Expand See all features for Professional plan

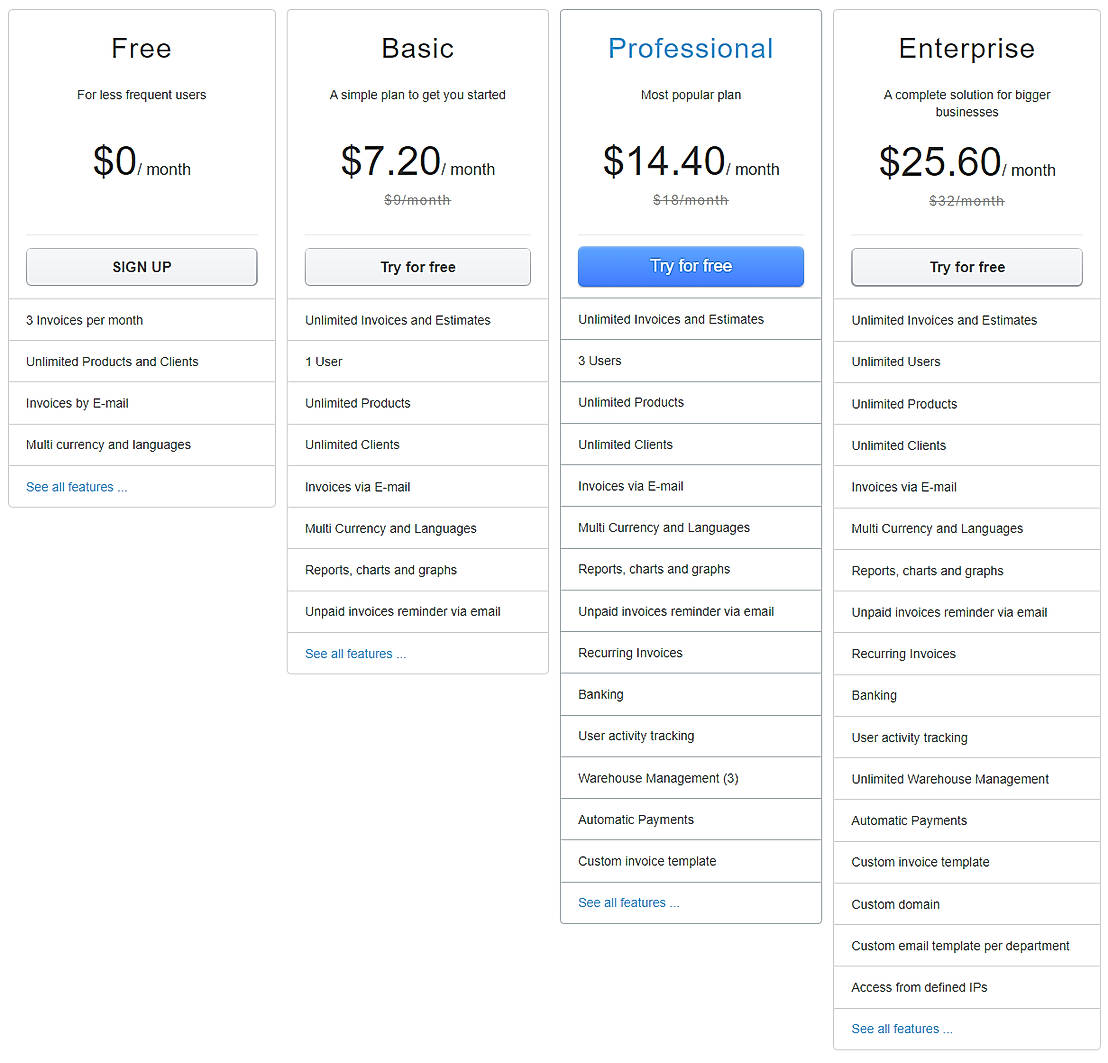[x=628, y=903]
